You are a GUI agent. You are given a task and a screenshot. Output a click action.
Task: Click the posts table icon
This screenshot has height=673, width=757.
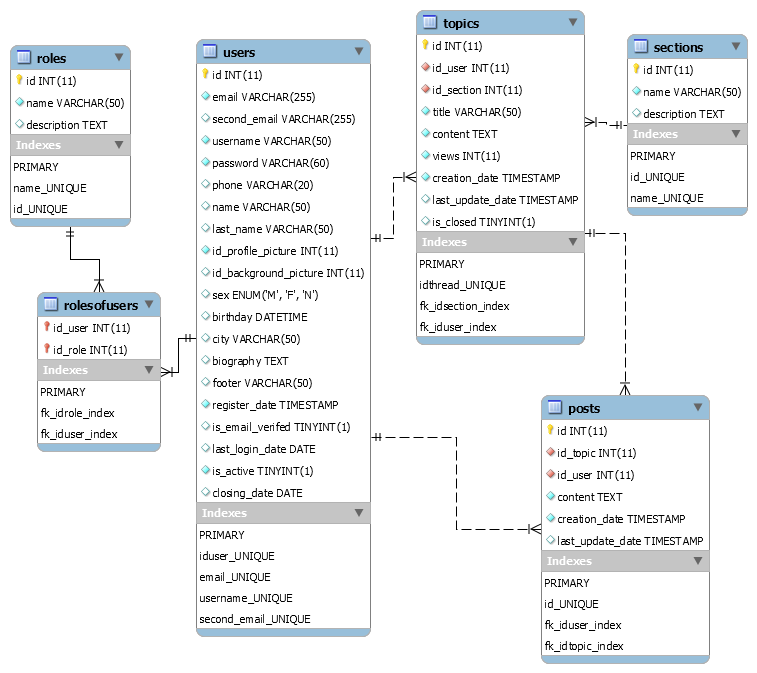tap(555, 407)
